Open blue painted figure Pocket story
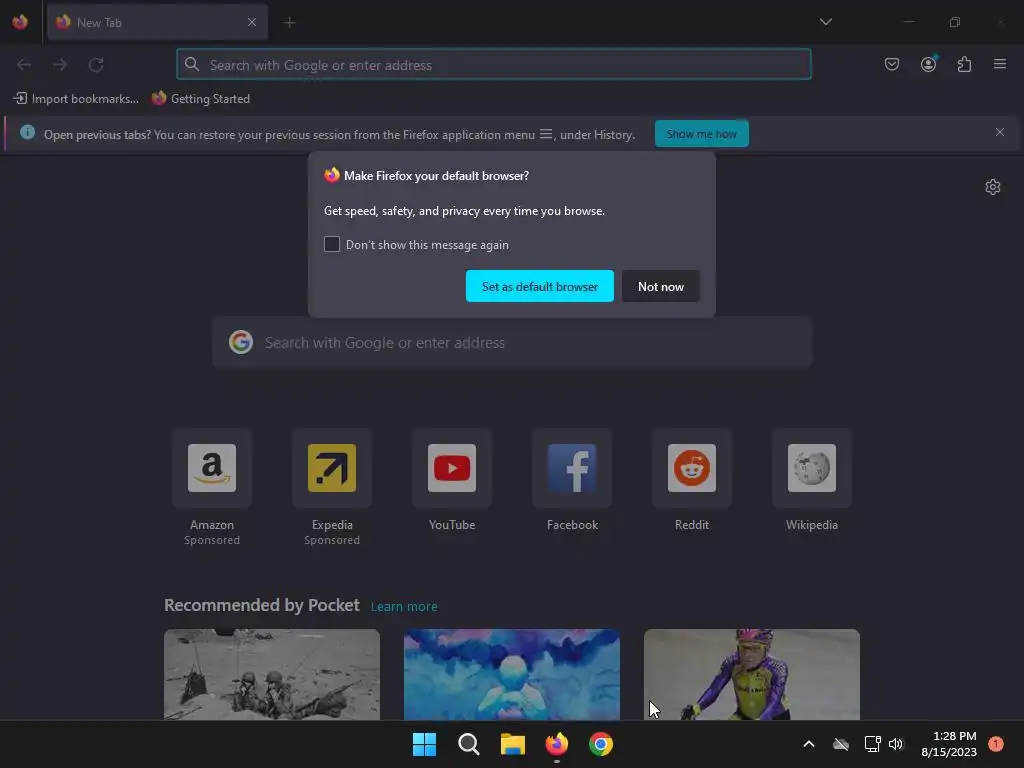 click(x=512, y=675)
